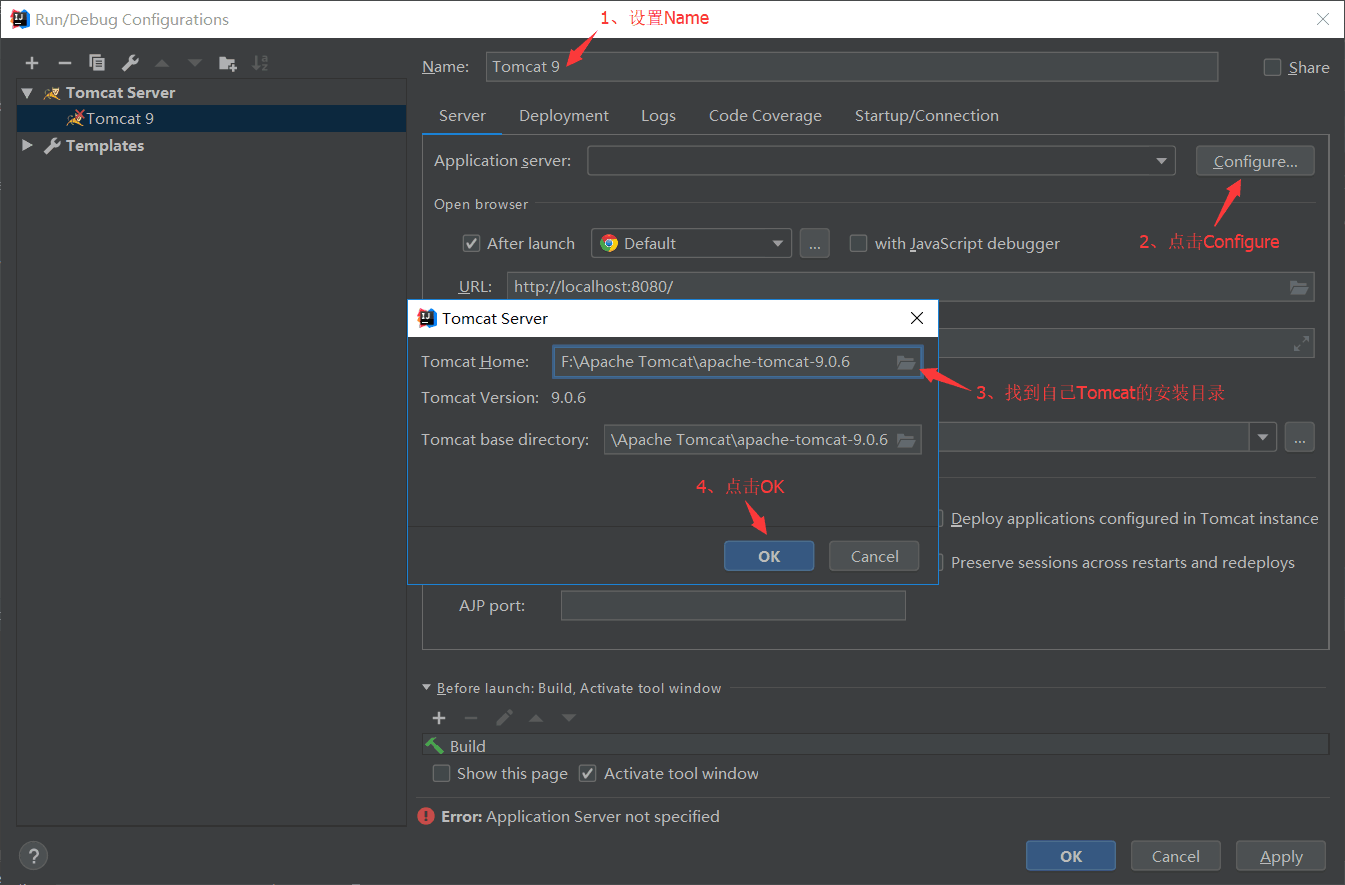Open the help documentation
Screen dimensions: 1345x885
33,855
